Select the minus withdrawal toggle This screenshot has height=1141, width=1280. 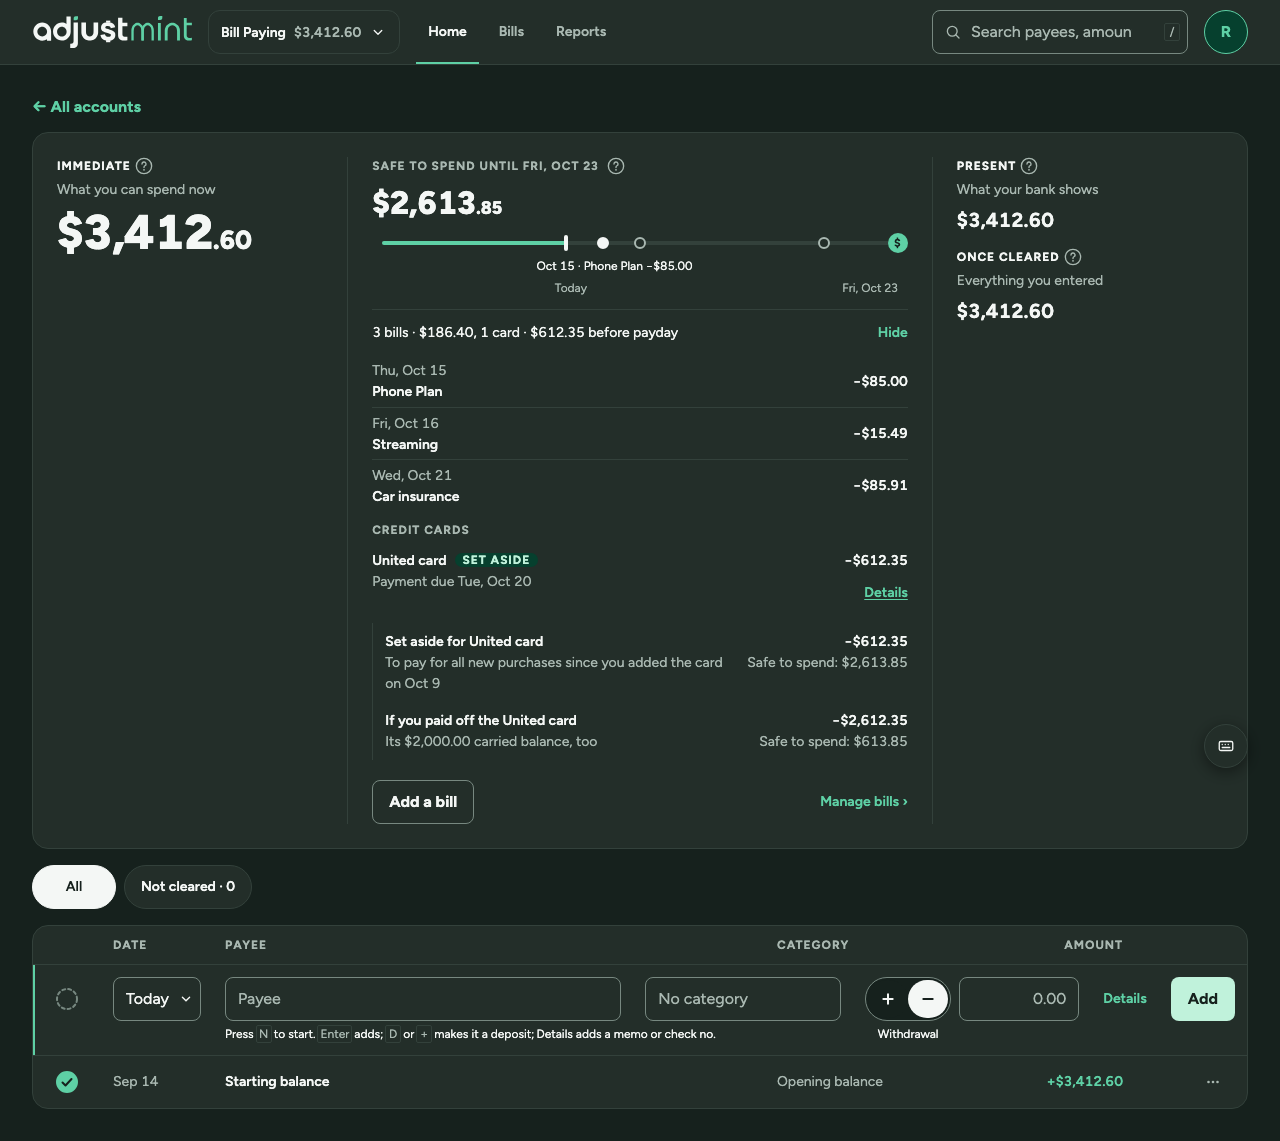928,999
